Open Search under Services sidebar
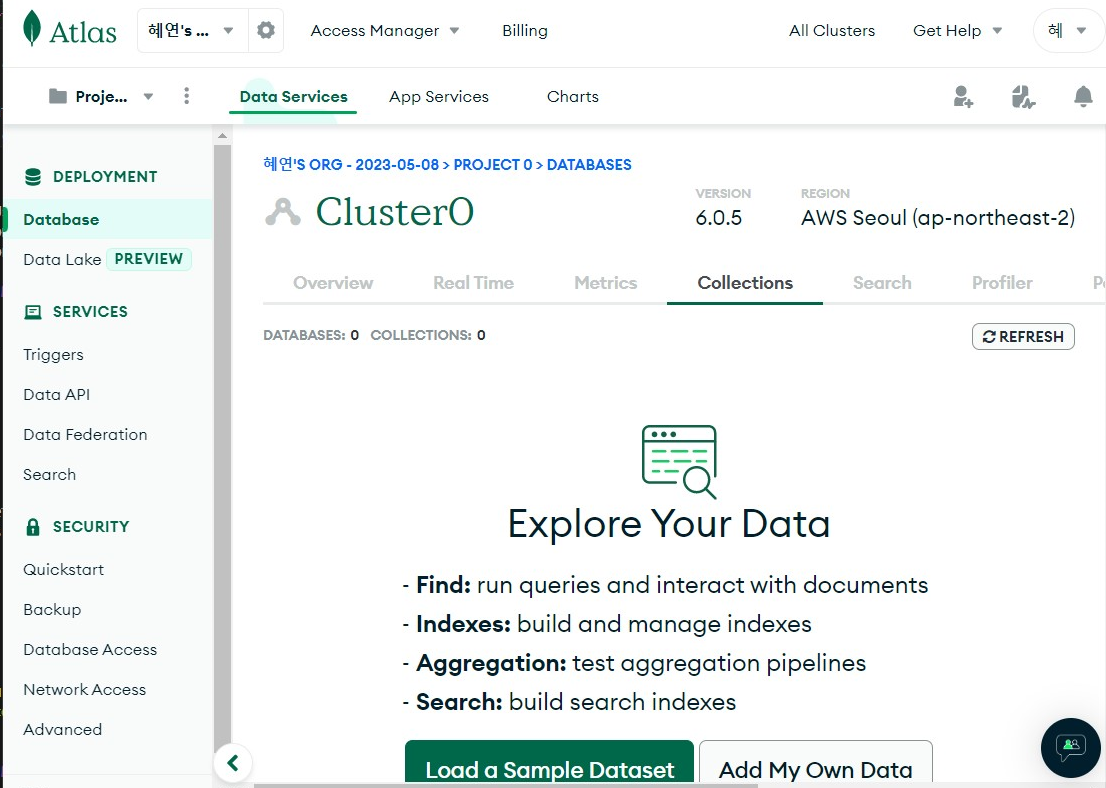Screen dimensions: 1106x788 pyautogui.click(x=49, y=475)
